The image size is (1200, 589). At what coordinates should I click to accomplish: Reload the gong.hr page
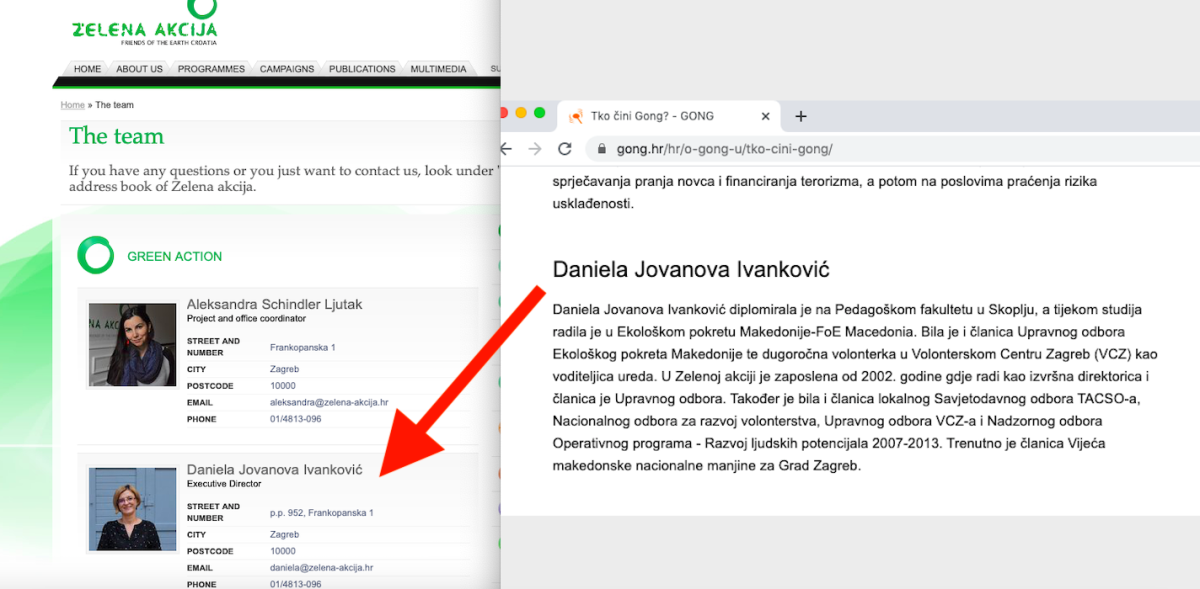point(565,149)
